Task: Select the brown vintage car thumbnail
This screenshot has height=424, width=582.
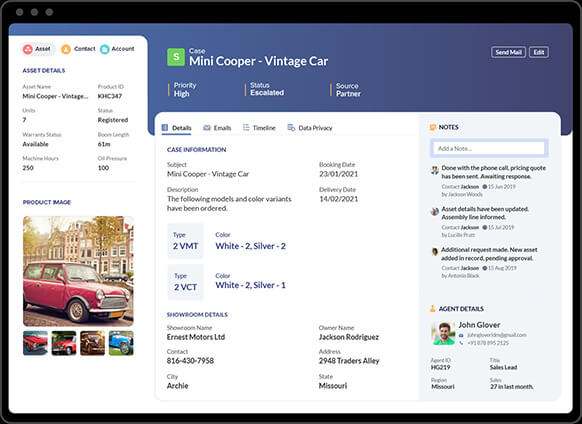Action: pos(92,343)
